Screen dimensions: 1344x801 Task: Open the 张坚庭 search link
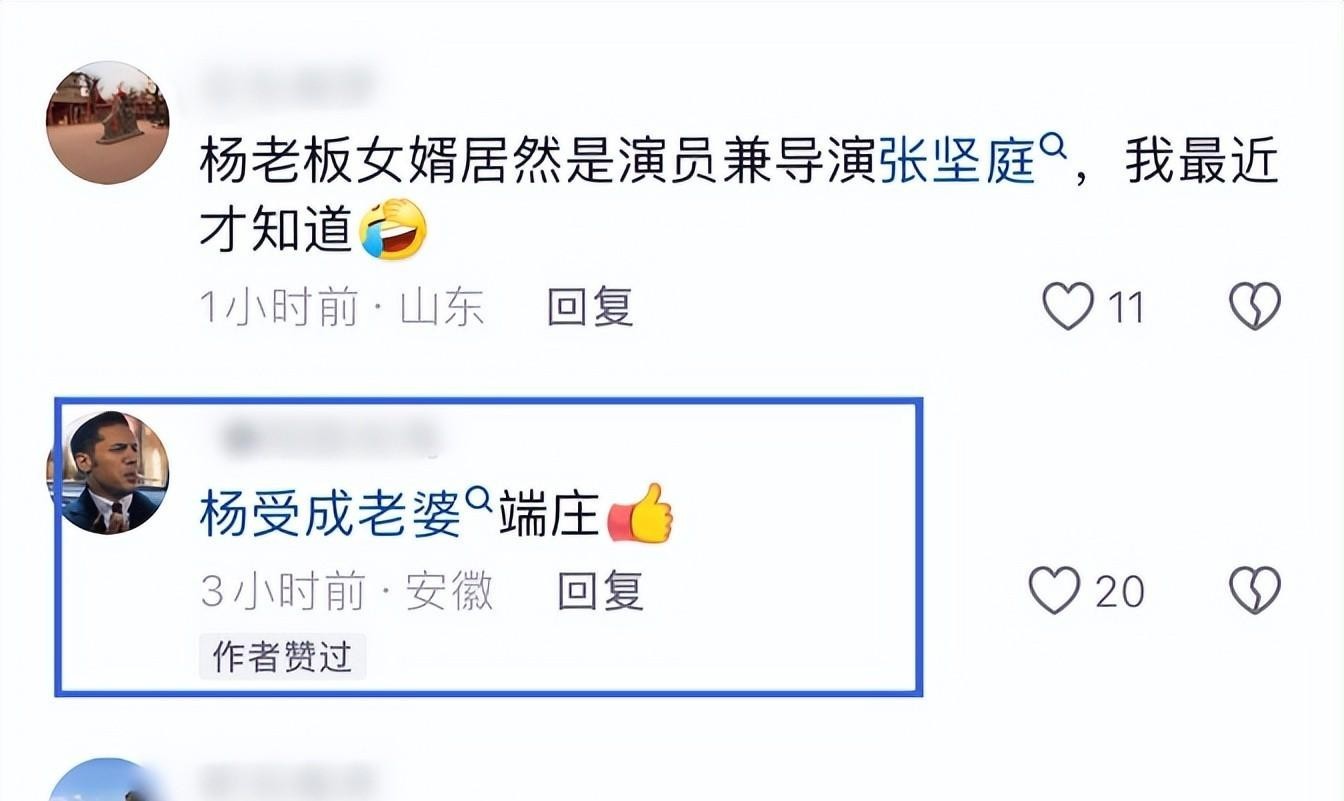[x=957, y=162]
